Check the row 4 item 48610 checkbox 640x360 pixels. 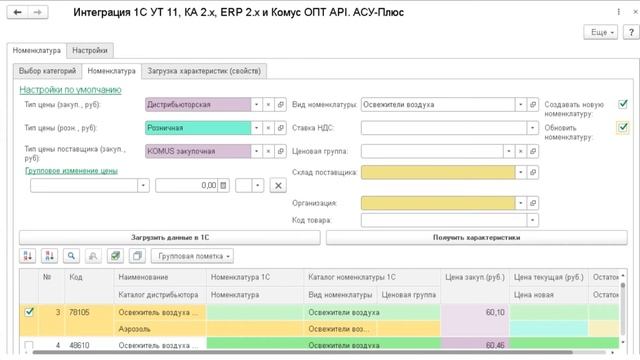pos(29,345)
